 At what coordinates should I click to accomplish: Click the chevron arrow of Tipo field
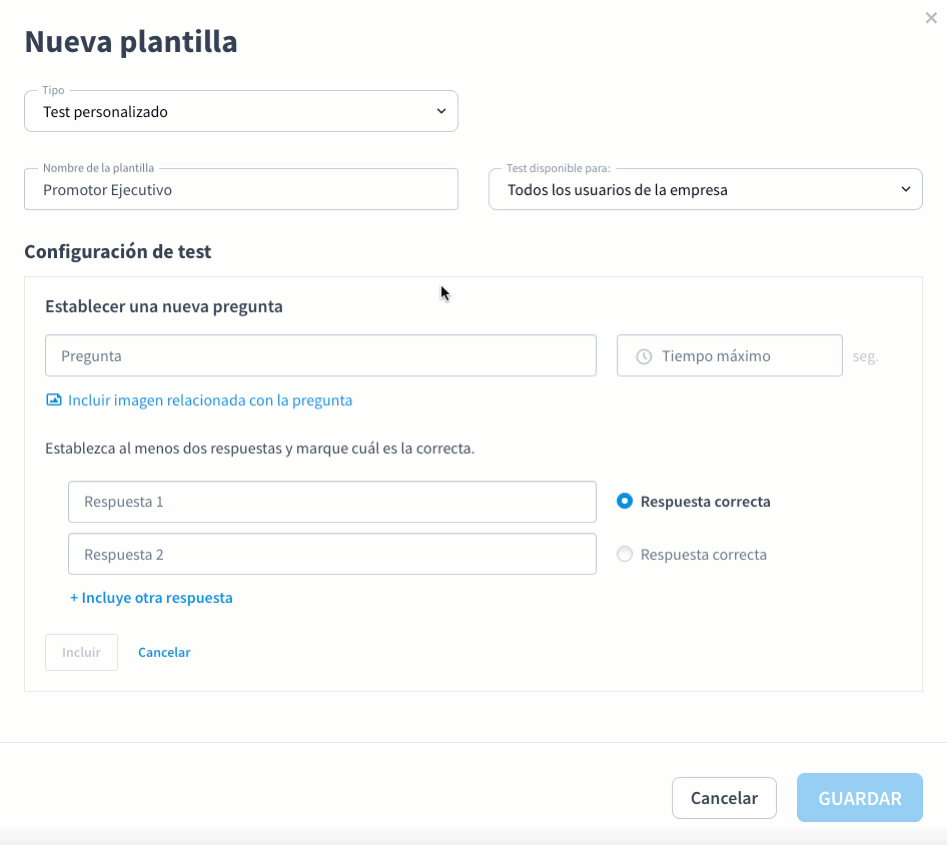tap(441, 111)
